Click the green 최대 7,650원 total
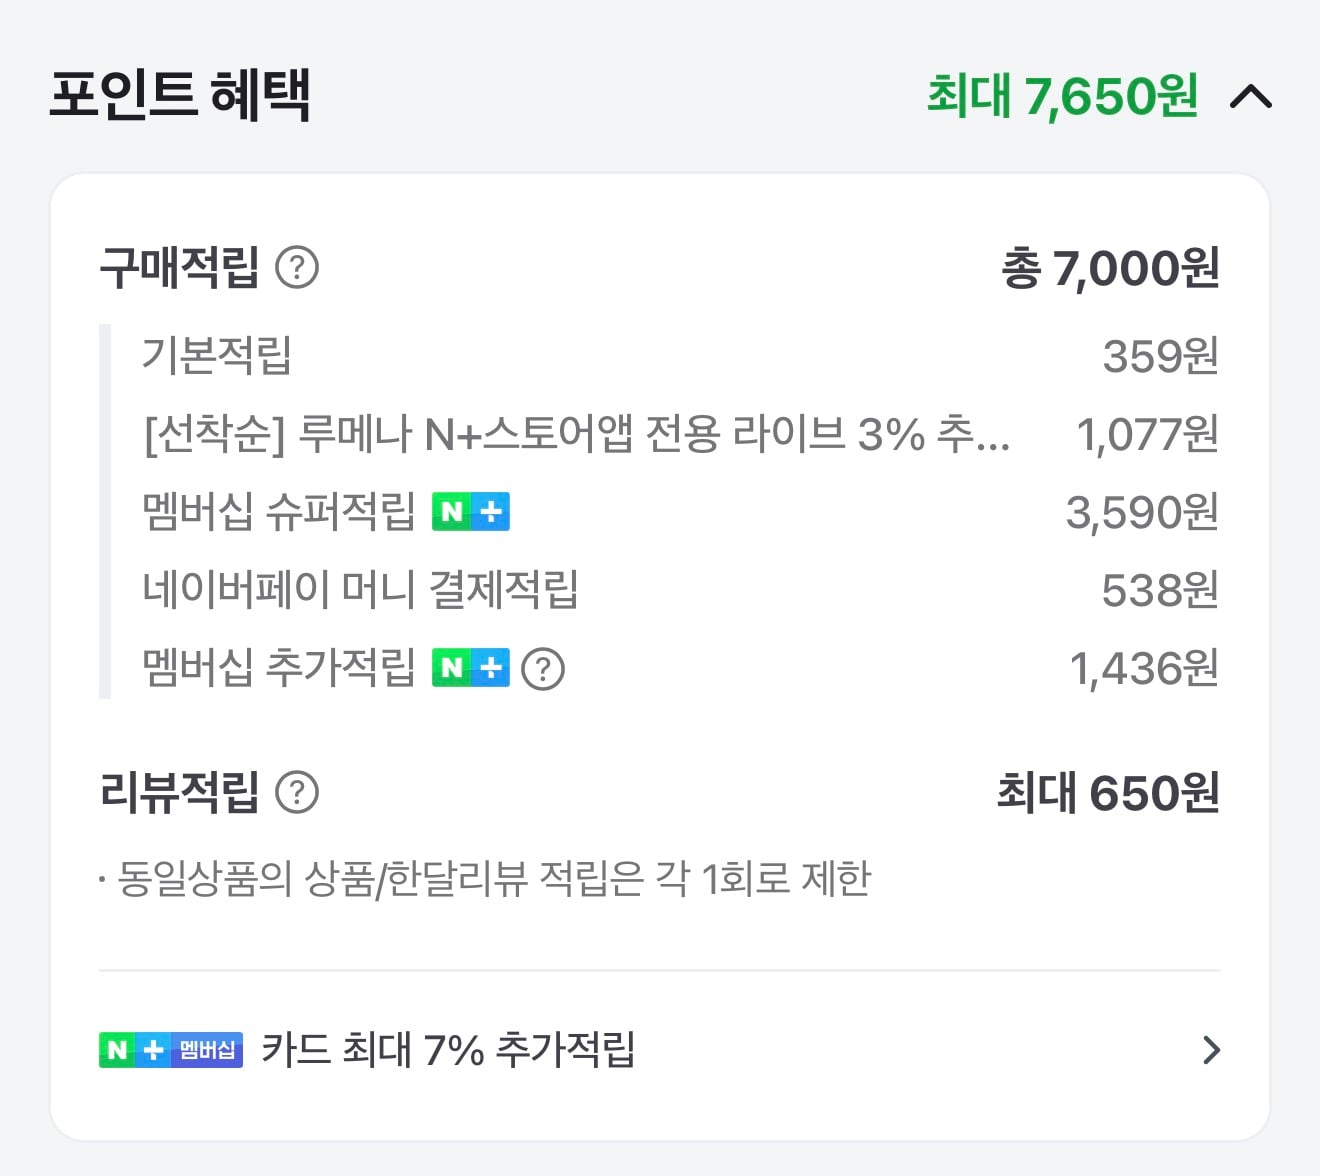The image size is (1320, 1176). pos(1060,96)
